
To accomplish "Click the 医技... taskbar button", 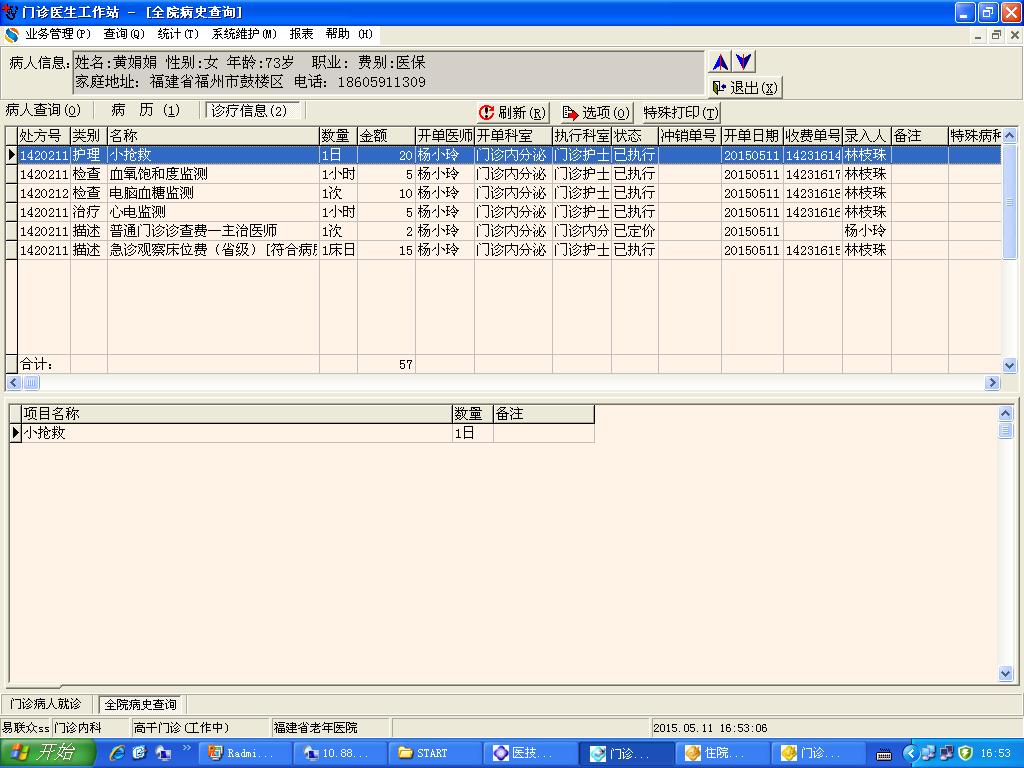I will tap(530, 754).
